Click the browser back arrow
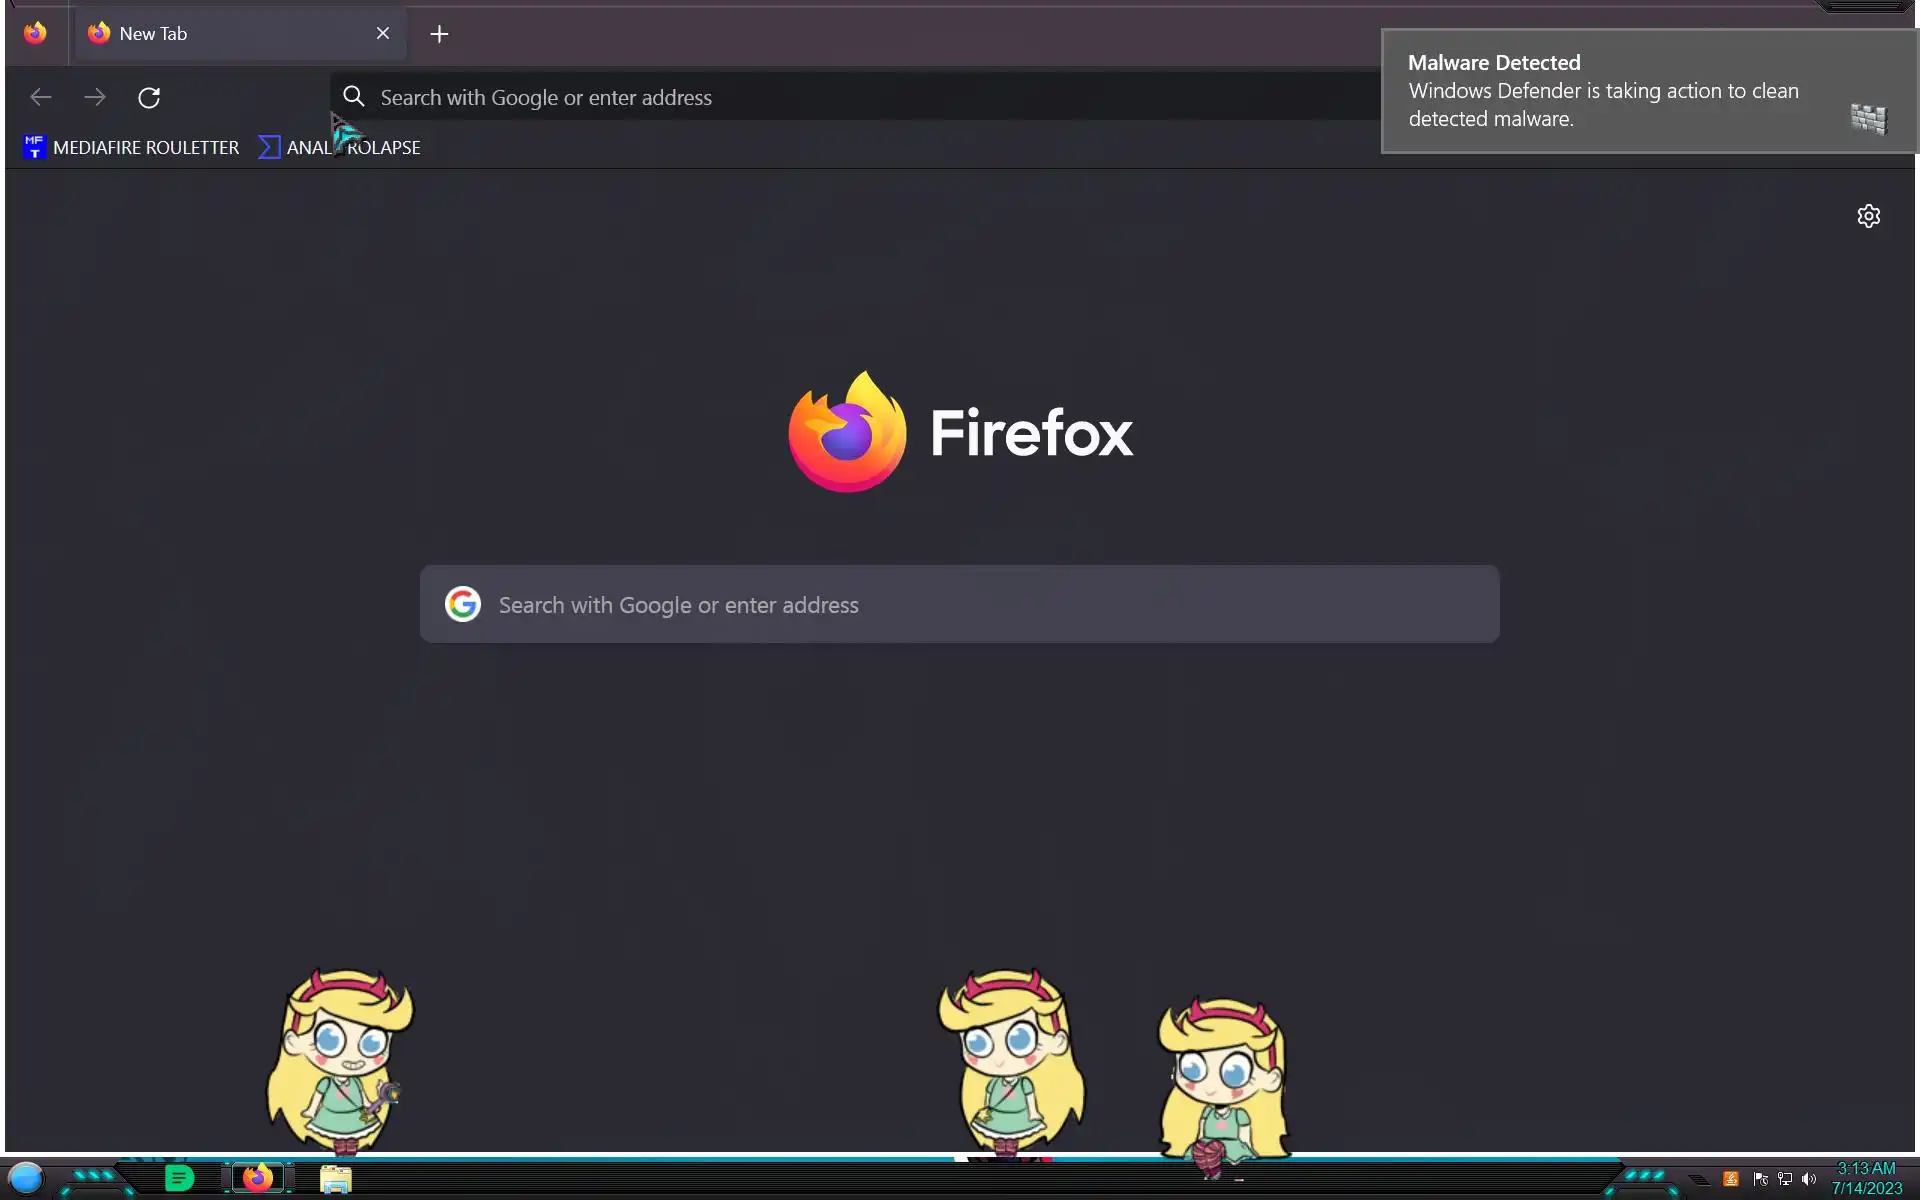 click(41, 97)
